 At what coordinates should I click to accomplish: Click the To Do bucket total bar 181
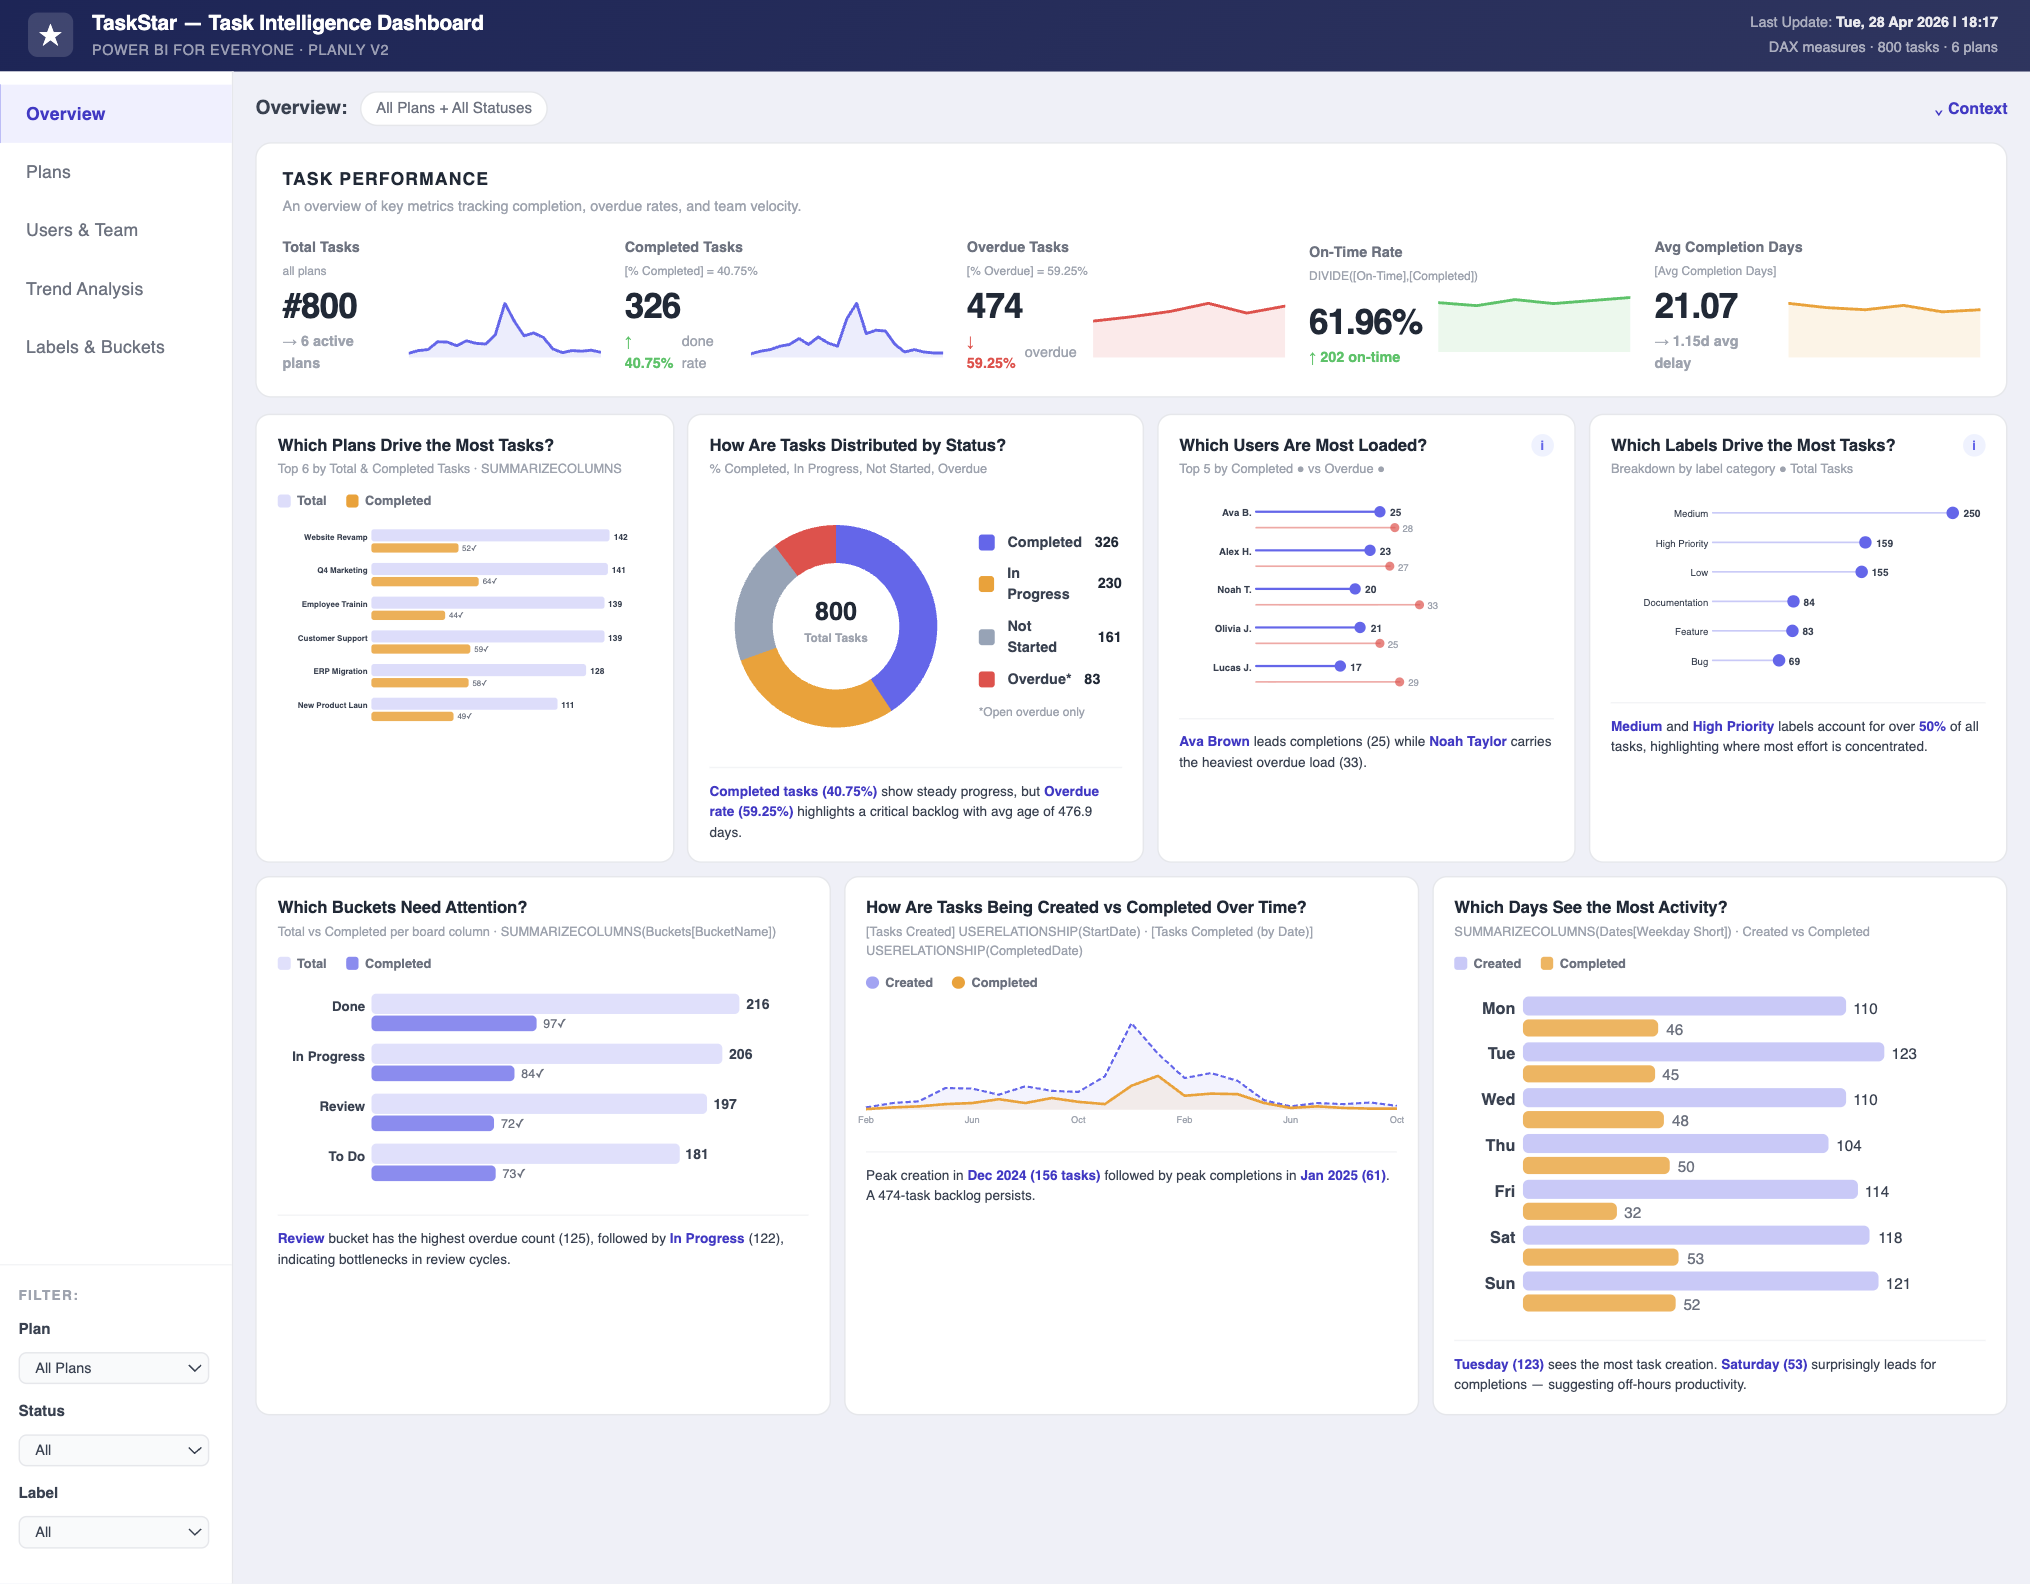[x=525, y=1154]
